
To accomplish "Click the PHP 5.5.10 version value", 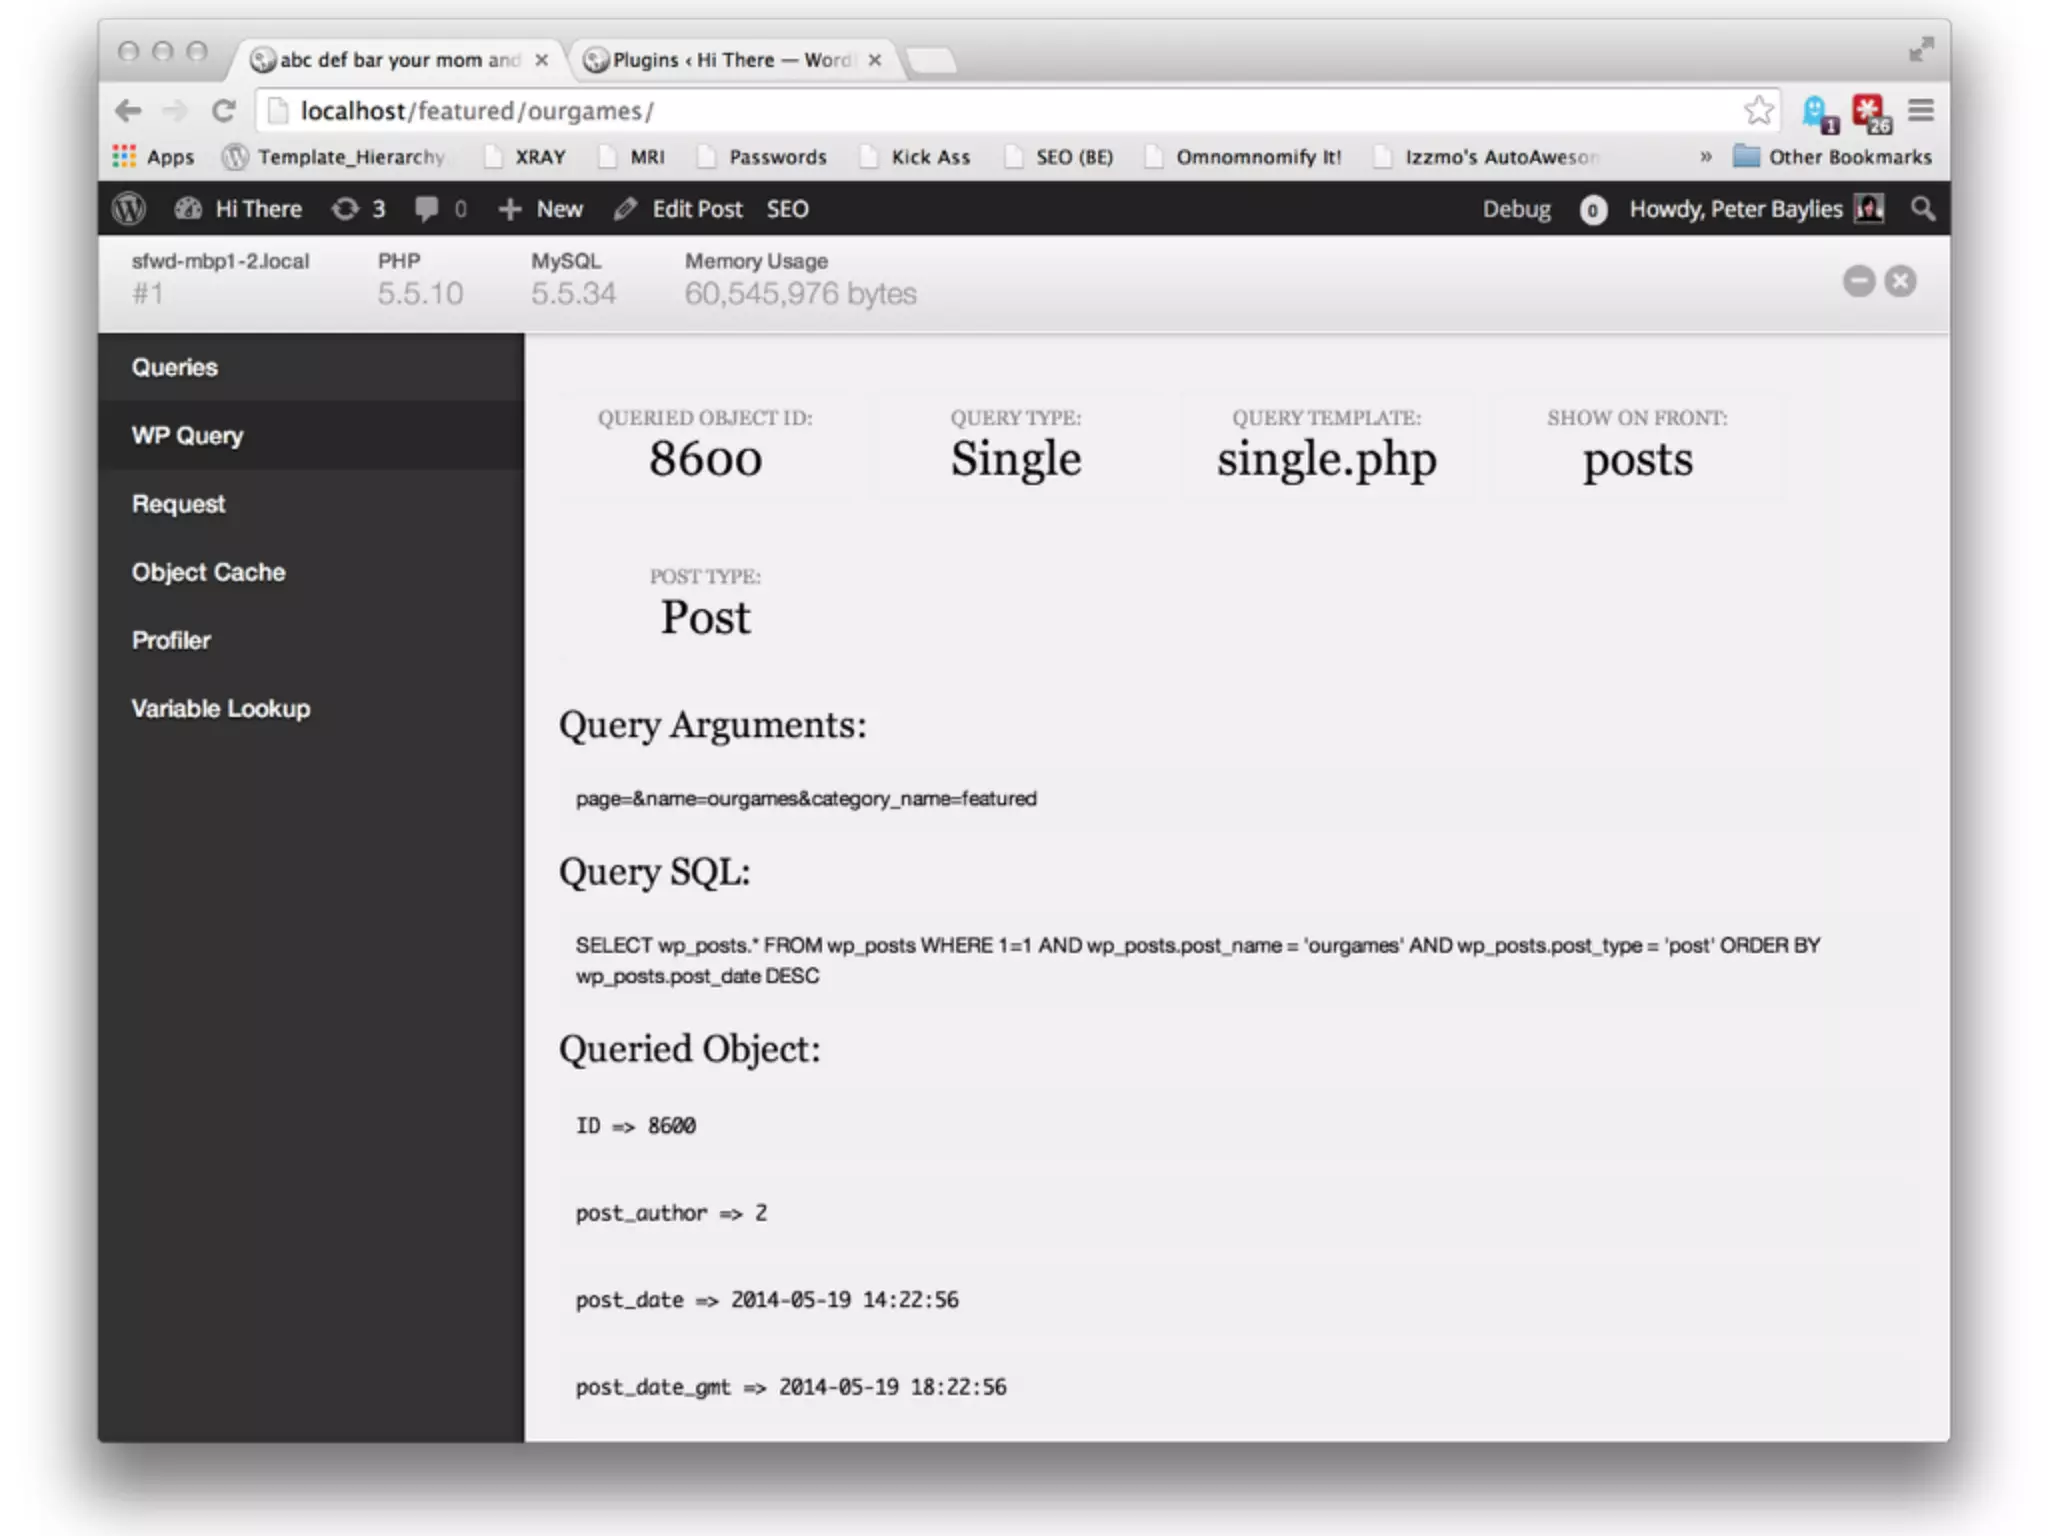I will (x=420, y=293).
